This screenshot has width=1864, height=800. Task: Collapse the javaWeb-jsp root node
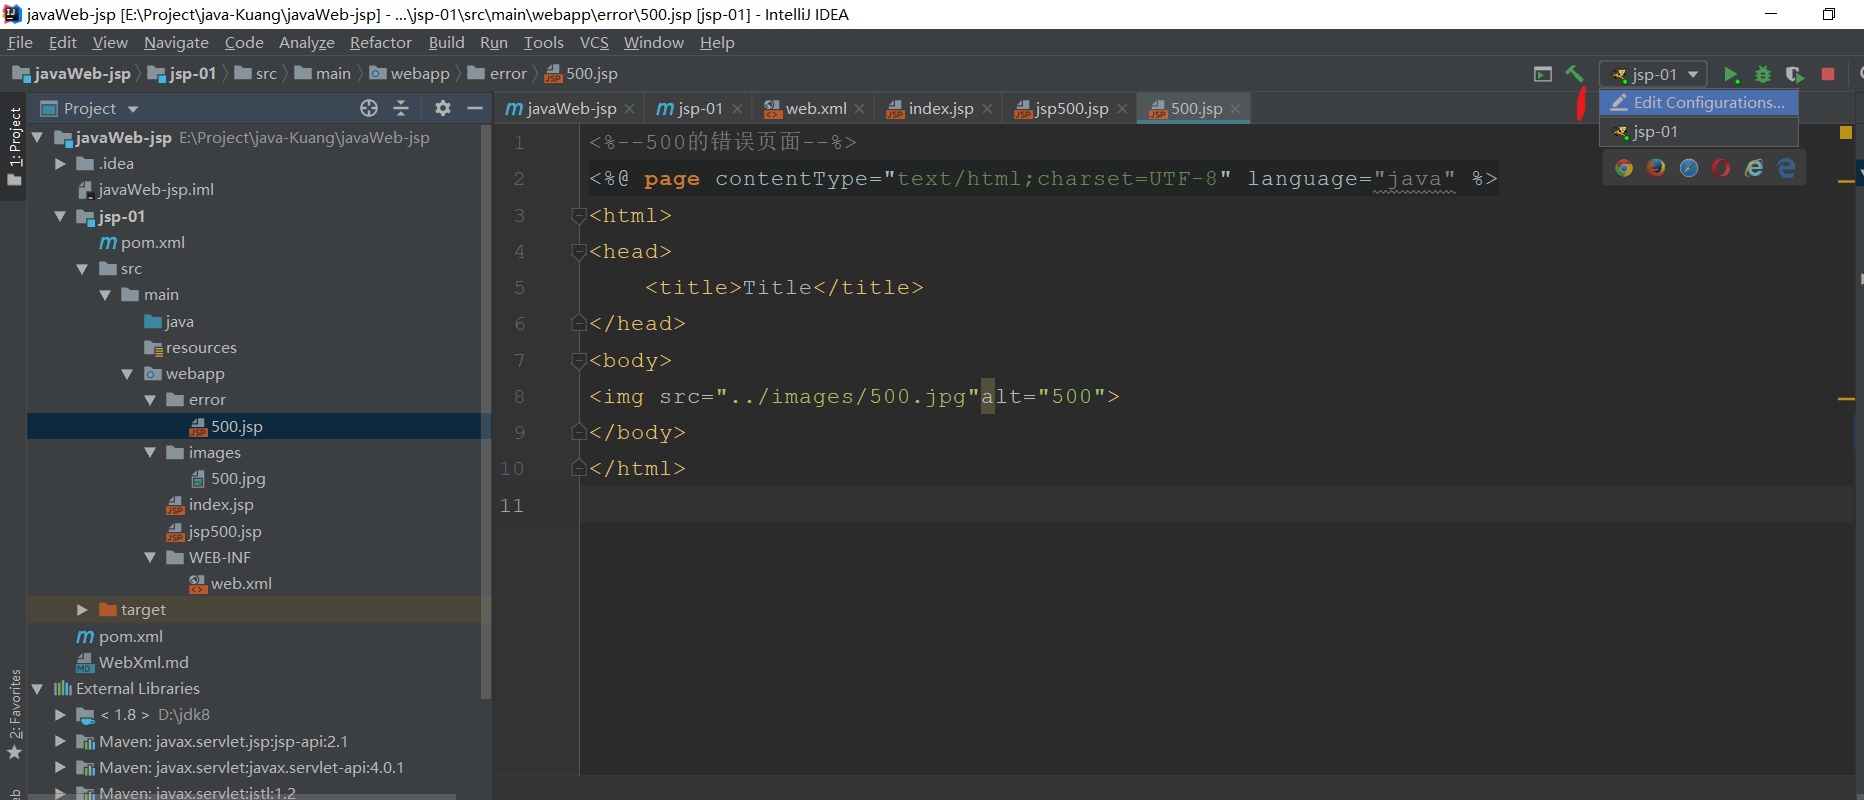pyautogui.click(x=37, y=137)
